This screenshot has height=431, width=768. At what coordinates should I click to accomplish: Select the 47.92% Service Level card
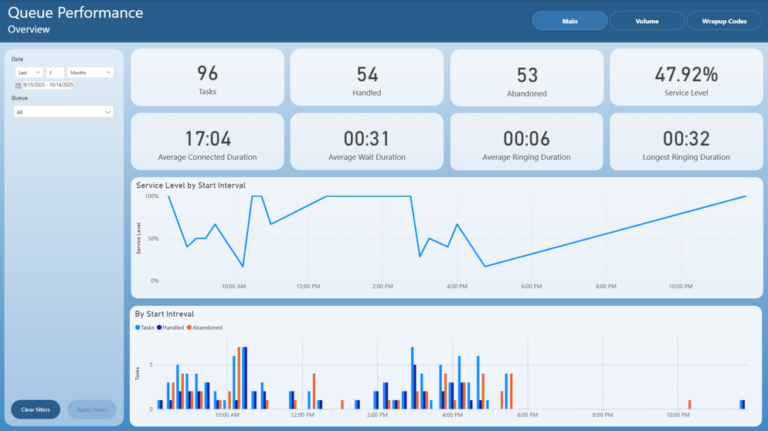click(x=686, y=77)
